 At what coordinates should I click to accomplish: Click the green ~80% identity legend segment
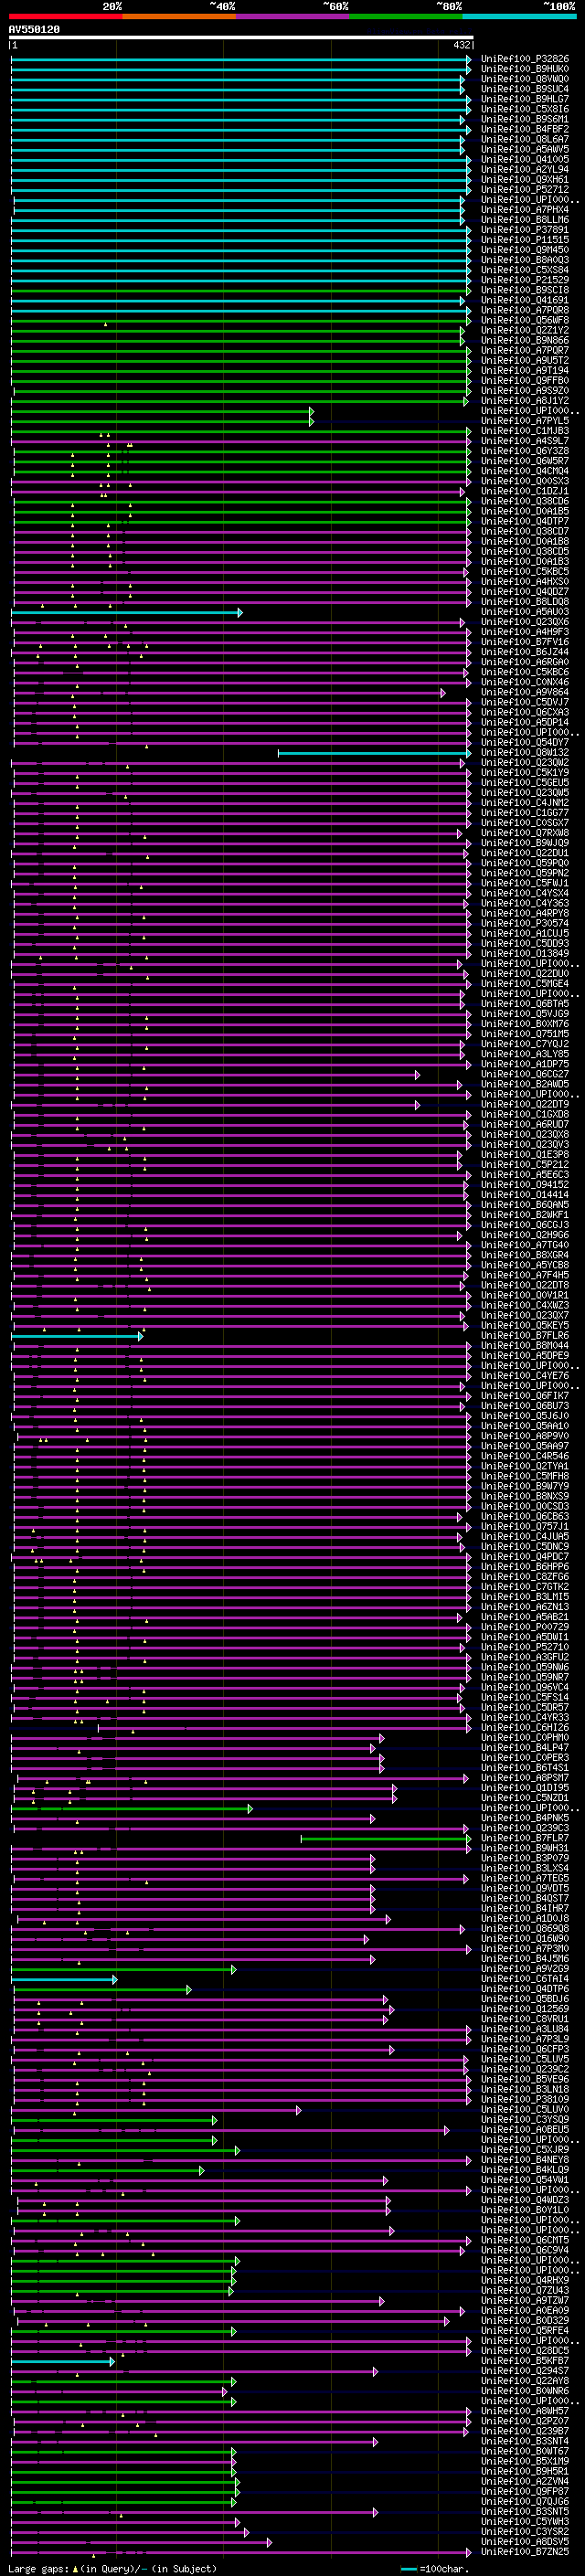tap(406, 16)
